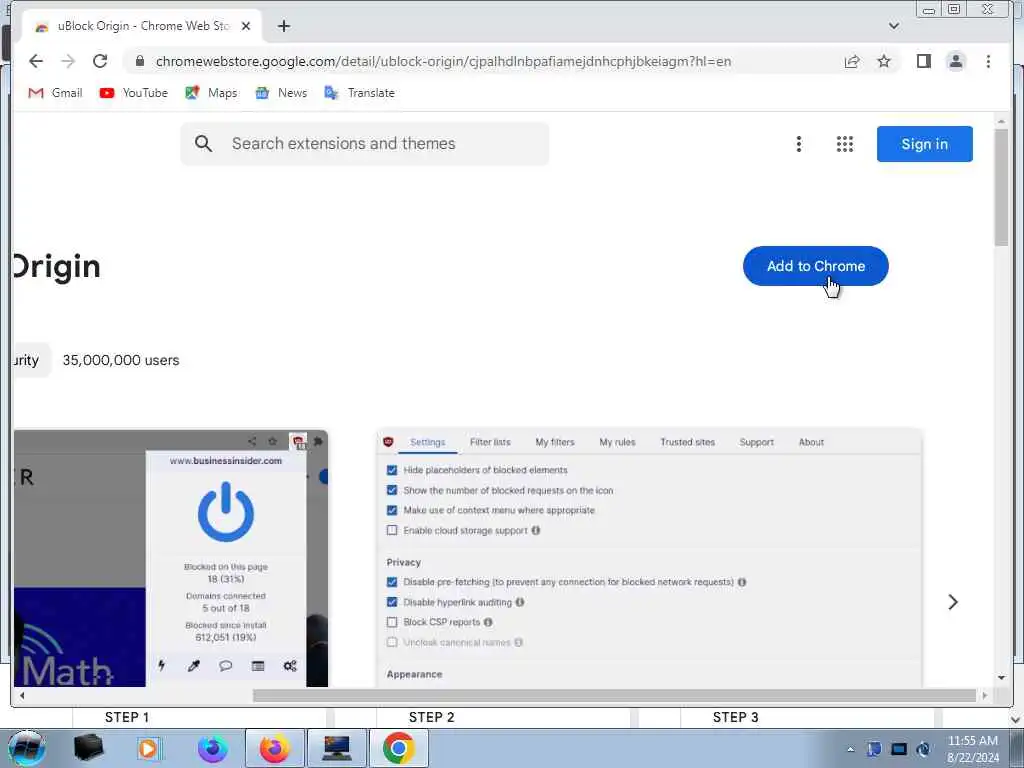Focus the Search extensions and themes field
The height and width of the screenshot is (768, 1024).
tap(364, 144)
